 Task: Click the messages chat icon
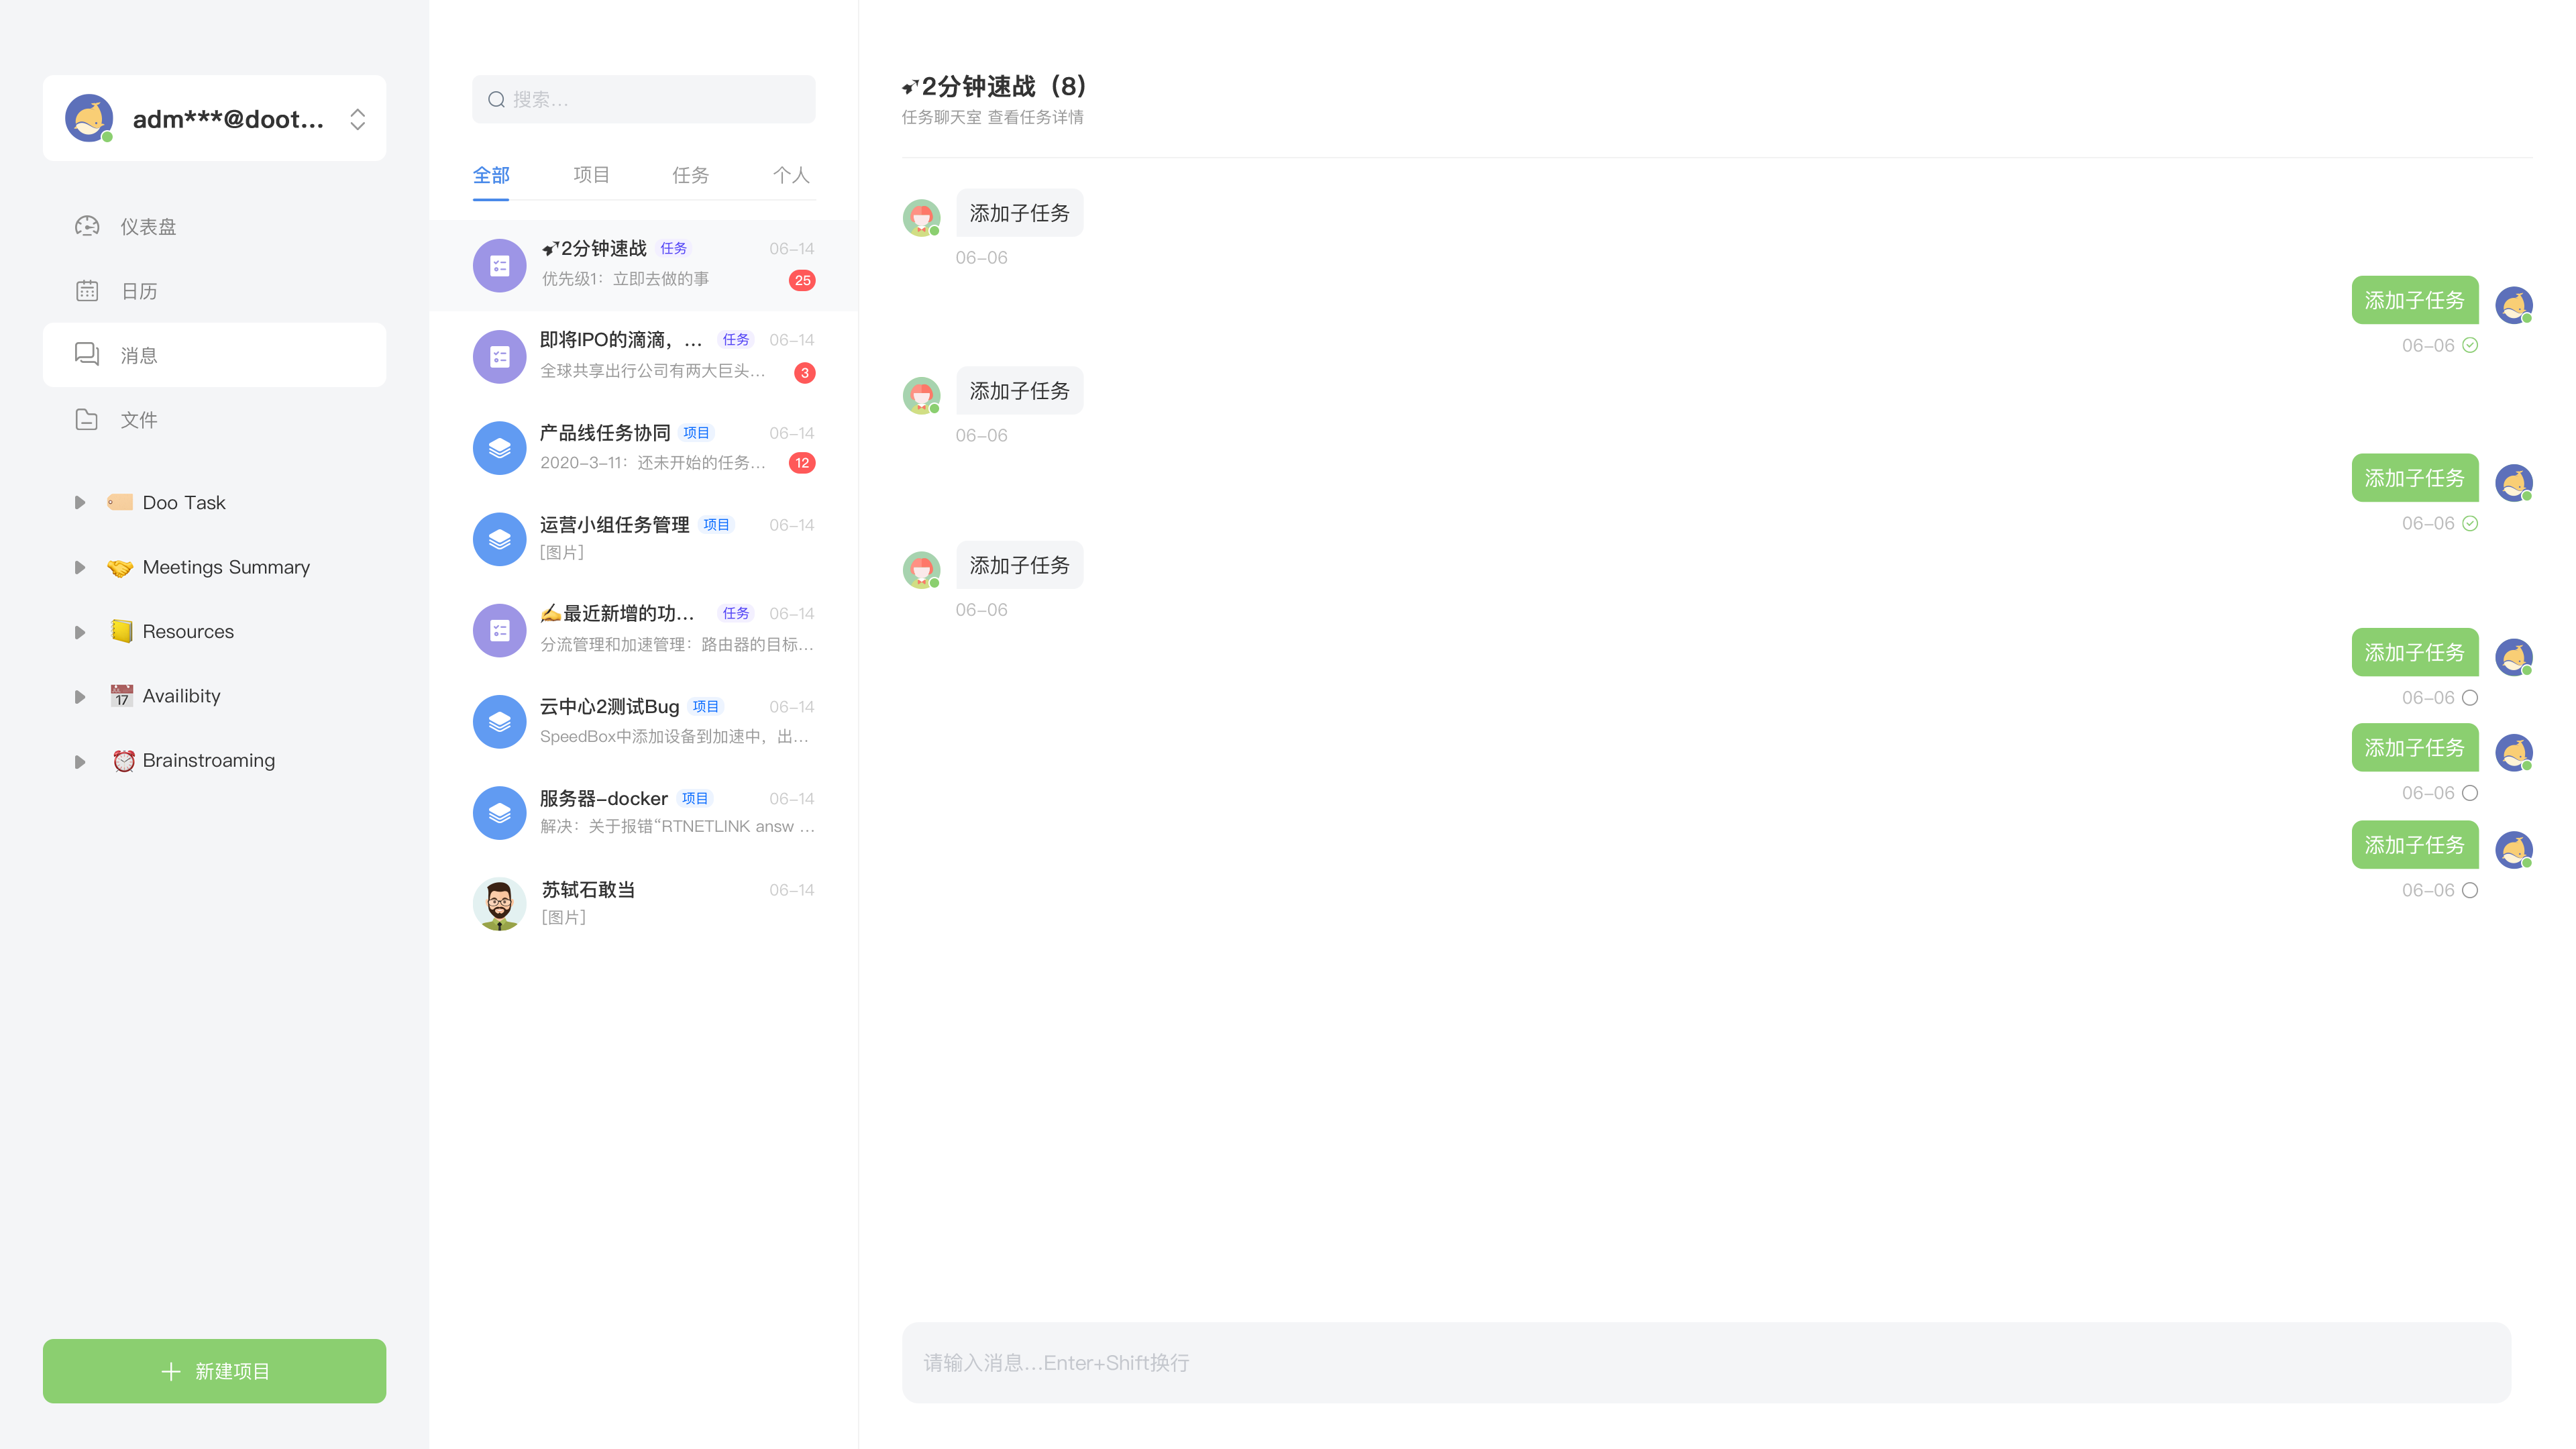point(87,354)
